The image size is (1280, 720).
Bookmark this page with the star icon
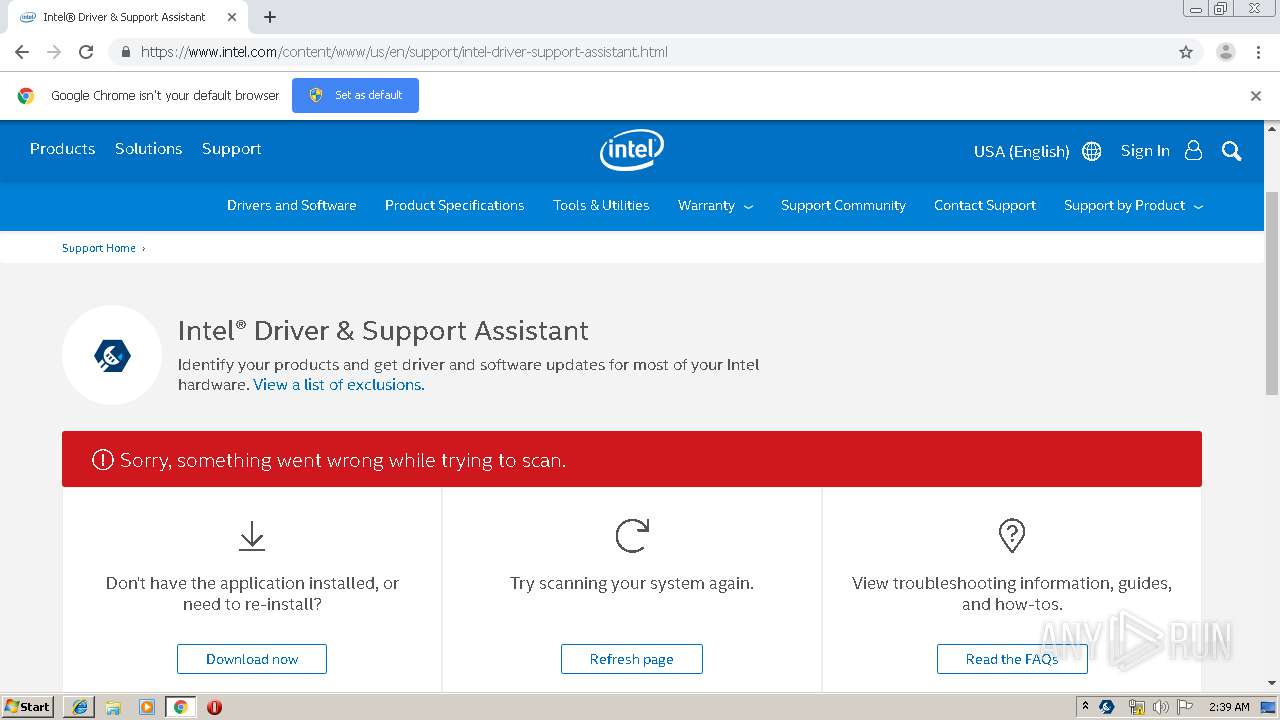coord(1186,52)
